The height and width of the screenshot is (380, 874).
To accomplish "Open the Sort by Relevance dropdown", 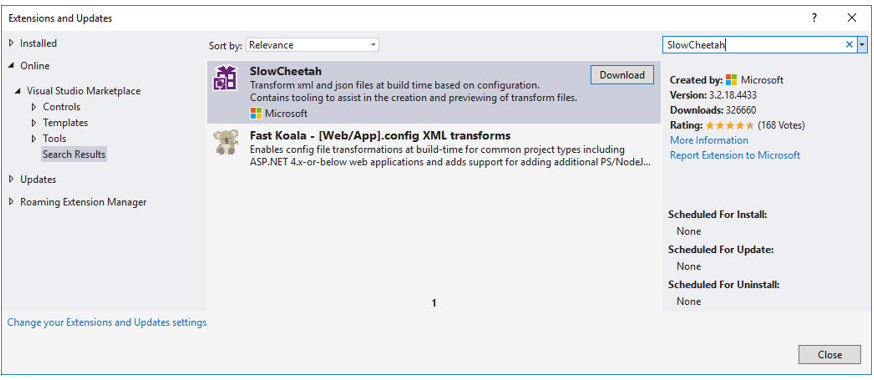I will coord(312,45).
